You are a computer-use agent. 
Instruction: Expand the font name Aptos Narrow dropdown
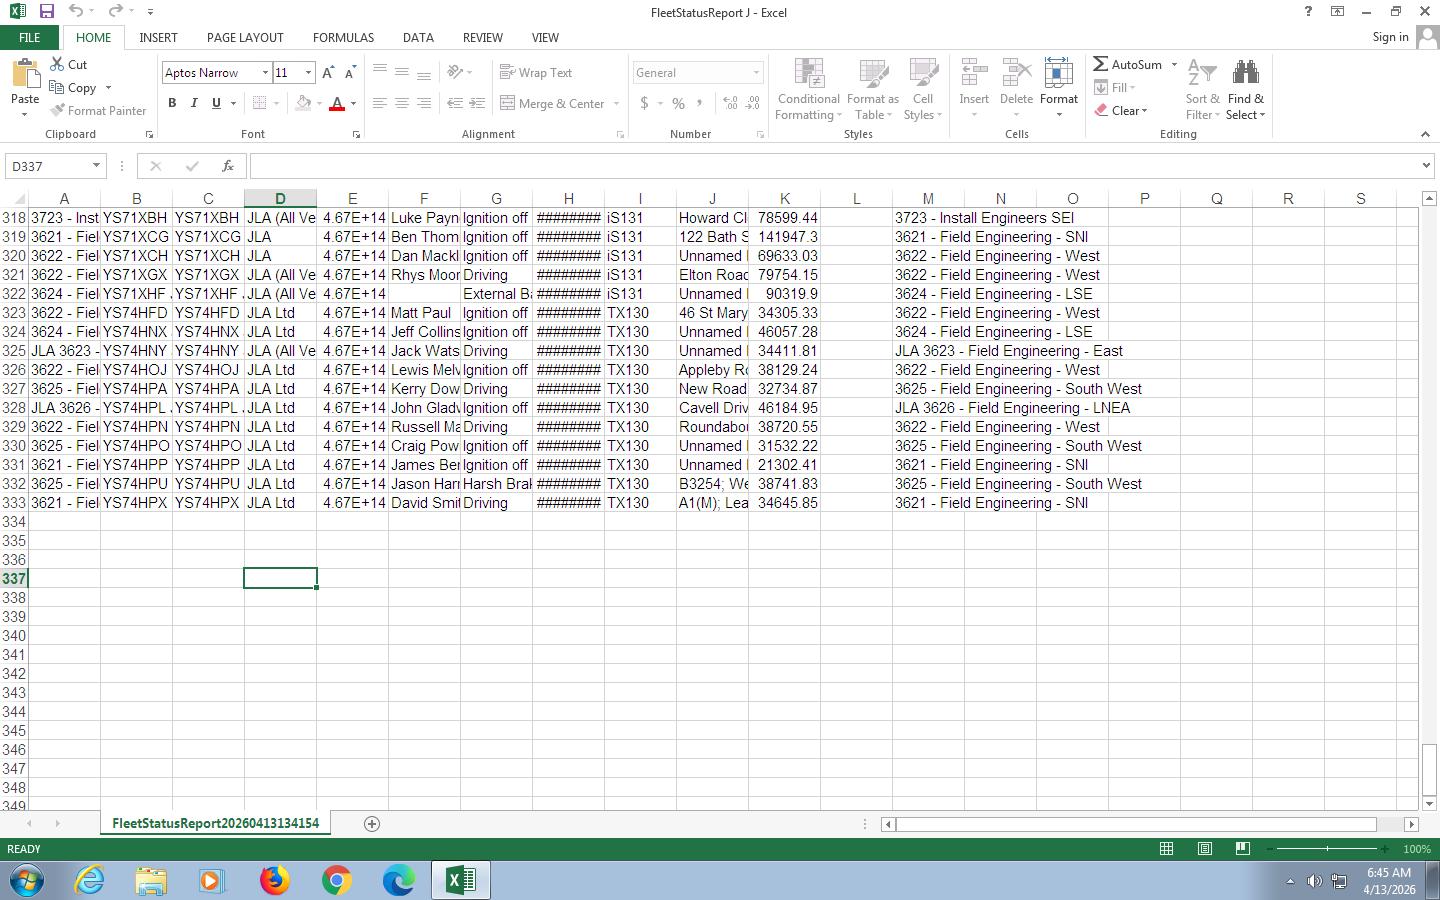coord(265,73)
